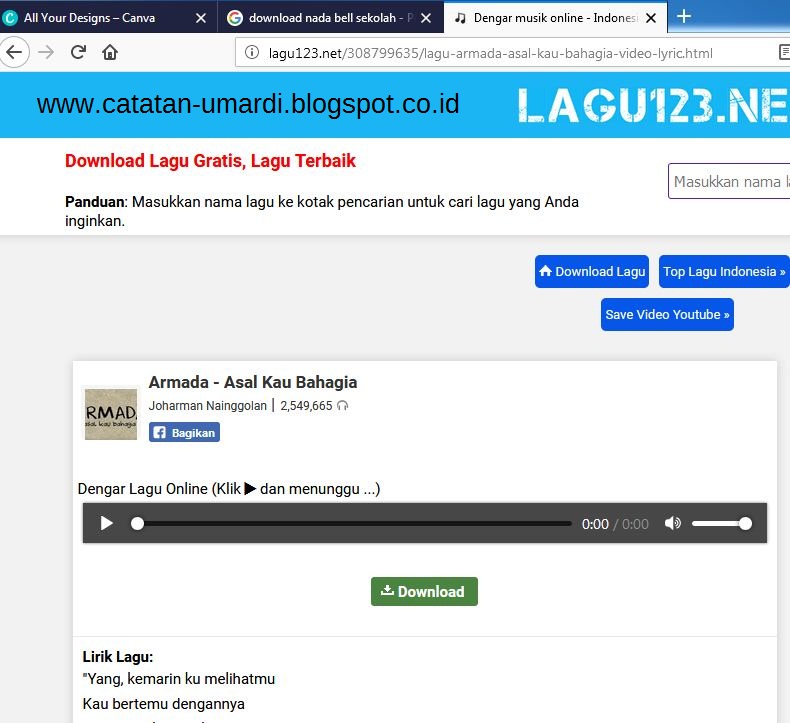Share via the Facebook Bagikan button
This screenshot has height=723, width=790.
(184, 432)
